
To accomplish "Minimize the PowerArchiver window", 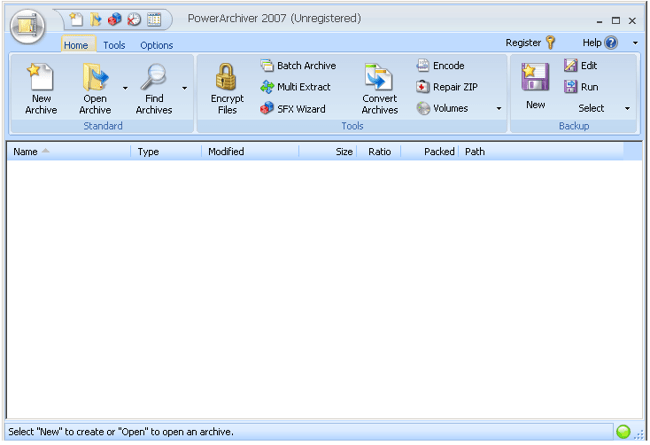I will coord(599,21).
